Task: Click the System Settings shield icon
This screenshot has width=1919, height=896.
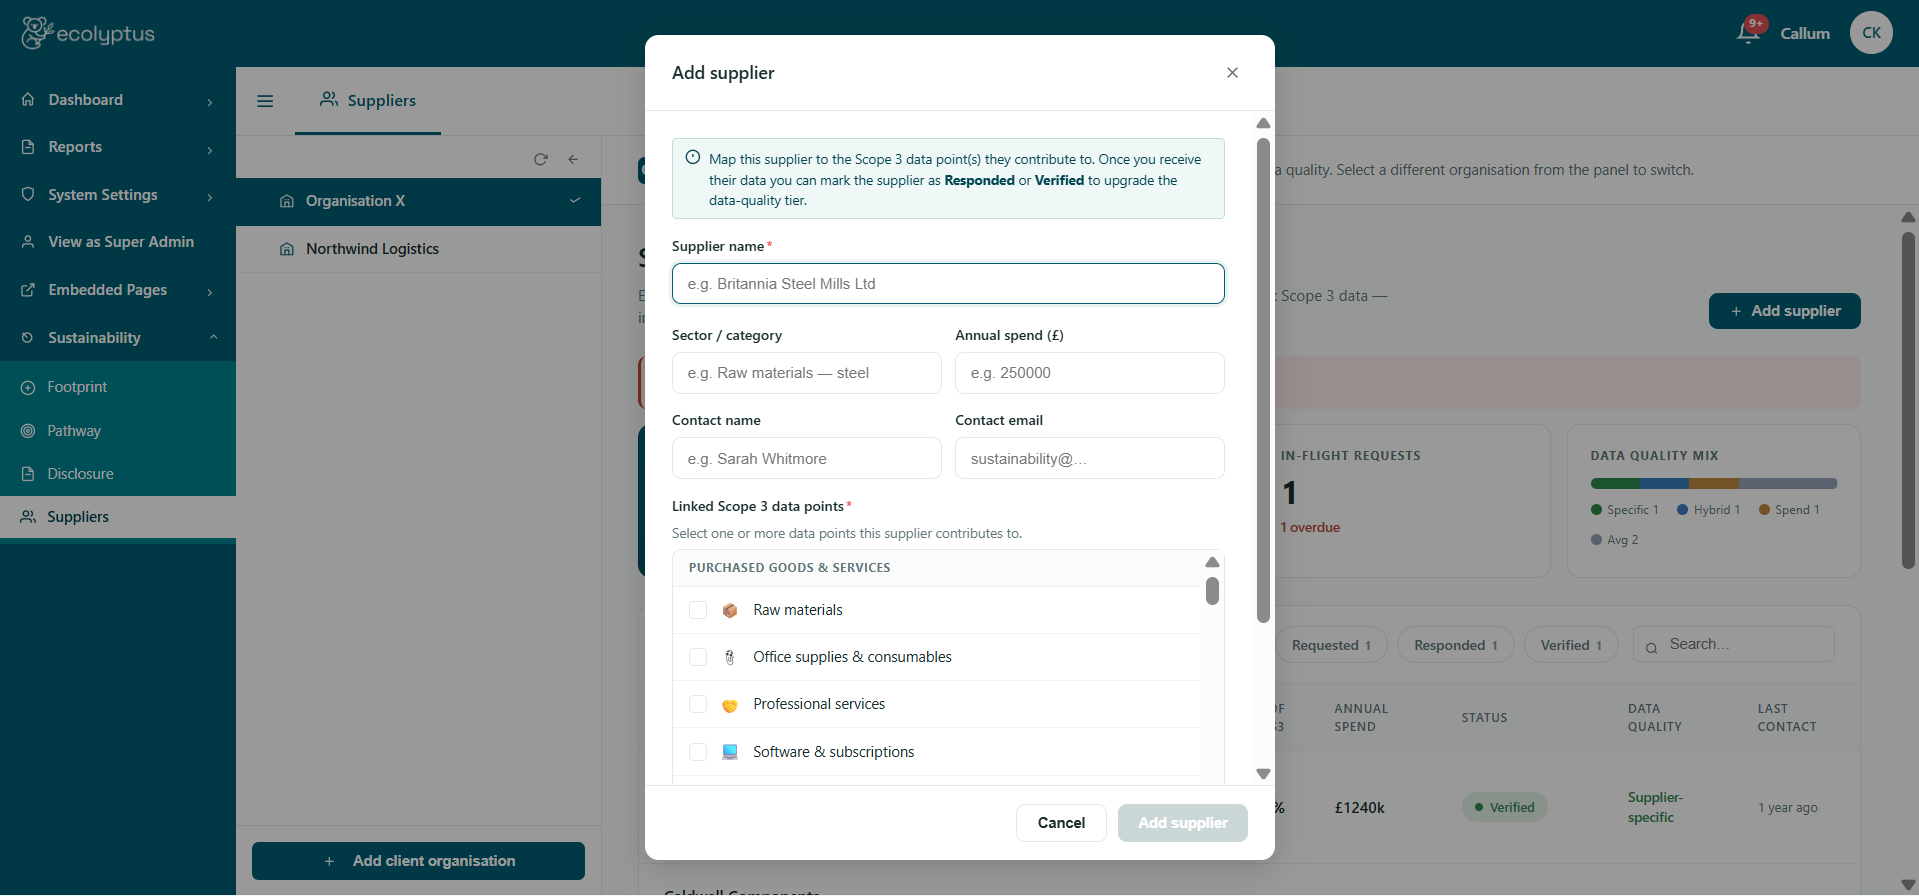Action: tap(28, 194)
